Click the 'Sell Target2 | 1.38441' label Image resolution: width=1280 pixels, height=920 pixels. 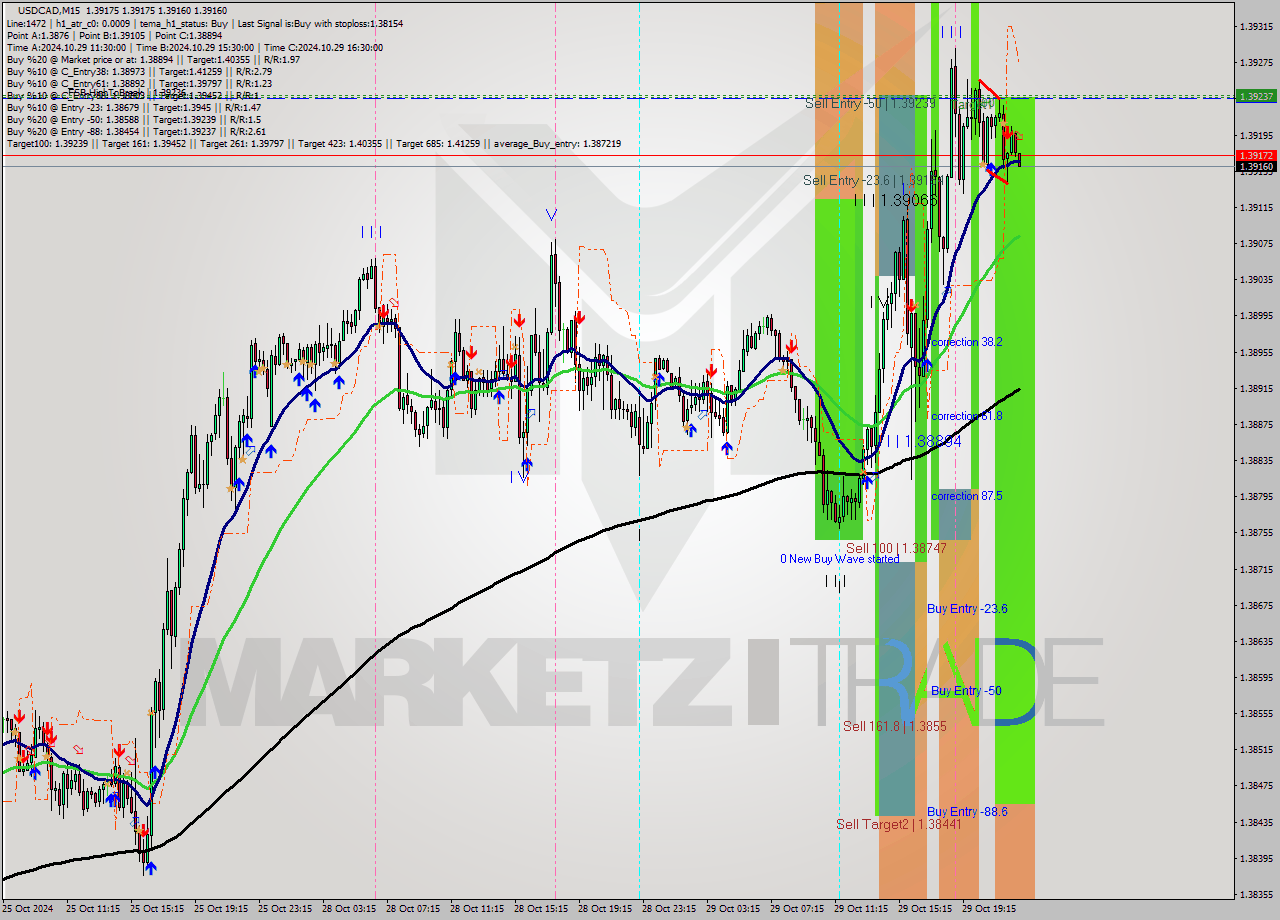[899, 824]
